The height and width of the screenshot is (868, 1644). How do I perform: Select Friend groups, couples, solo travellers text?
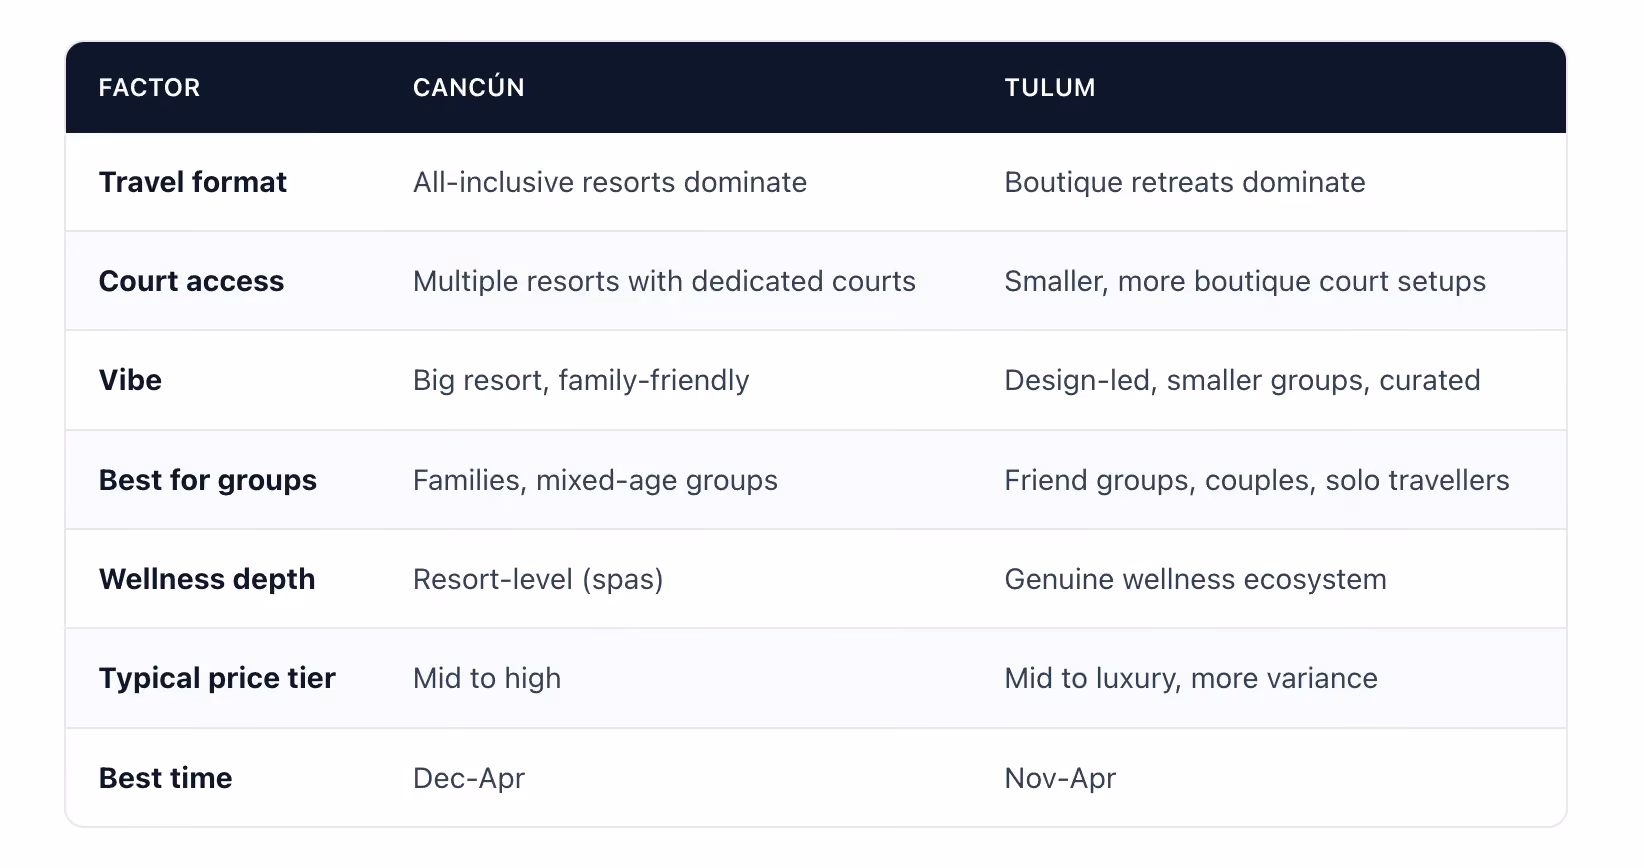[1257, 480]
